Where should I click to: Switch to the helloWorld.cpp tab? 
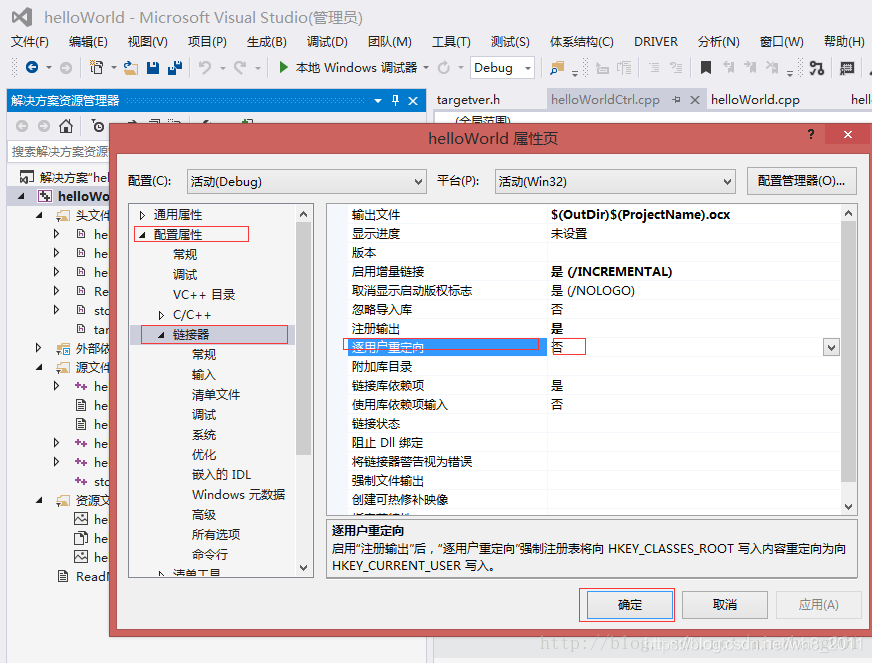coord(755,100)
